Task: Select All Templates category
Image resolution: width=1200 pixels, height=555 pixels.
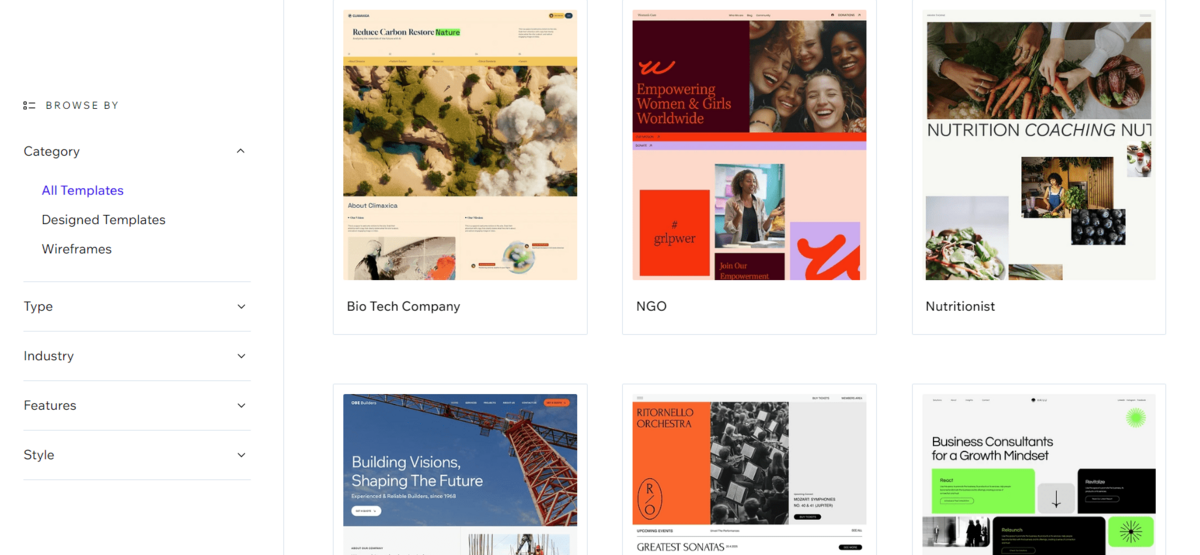Action: (82, 190)
